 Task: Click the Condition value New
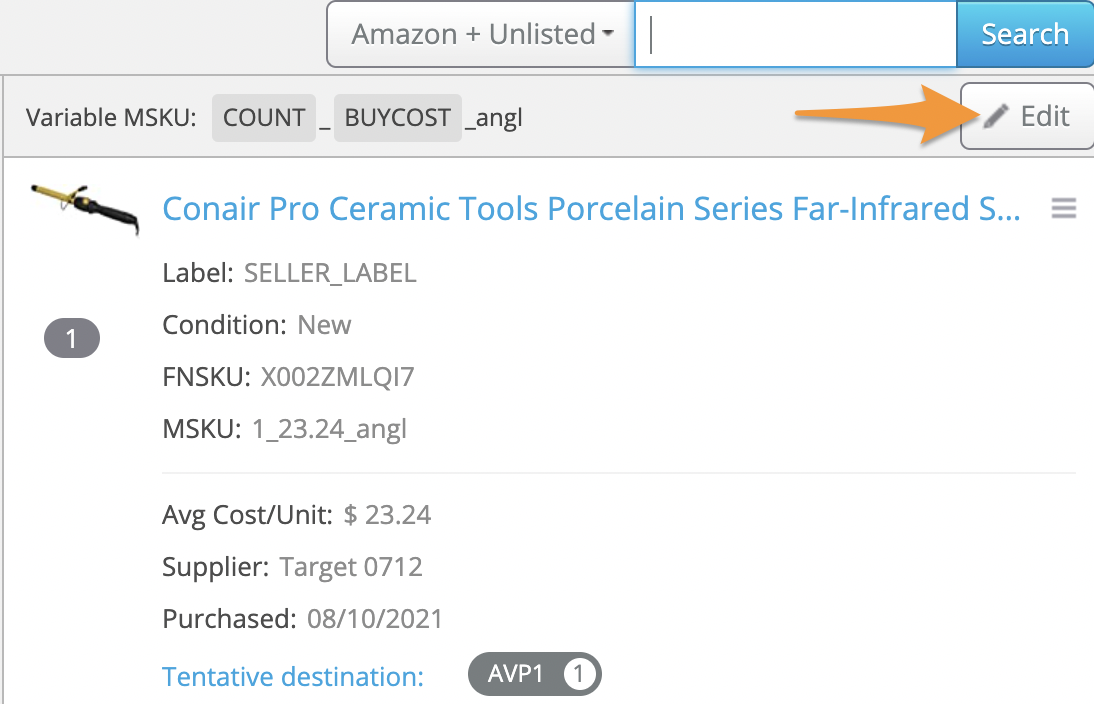324,325
